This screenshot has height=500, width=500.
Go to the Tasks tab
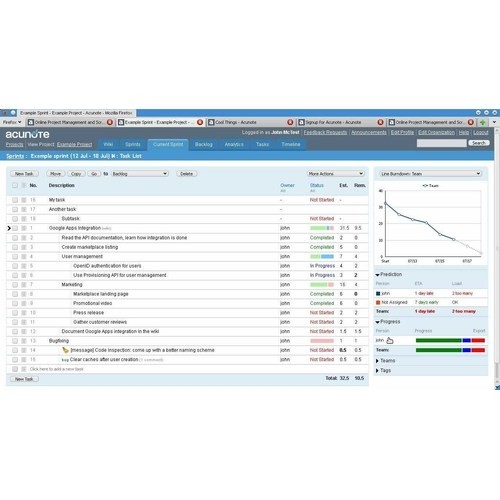pyautogui.click(x=262, y=144)
